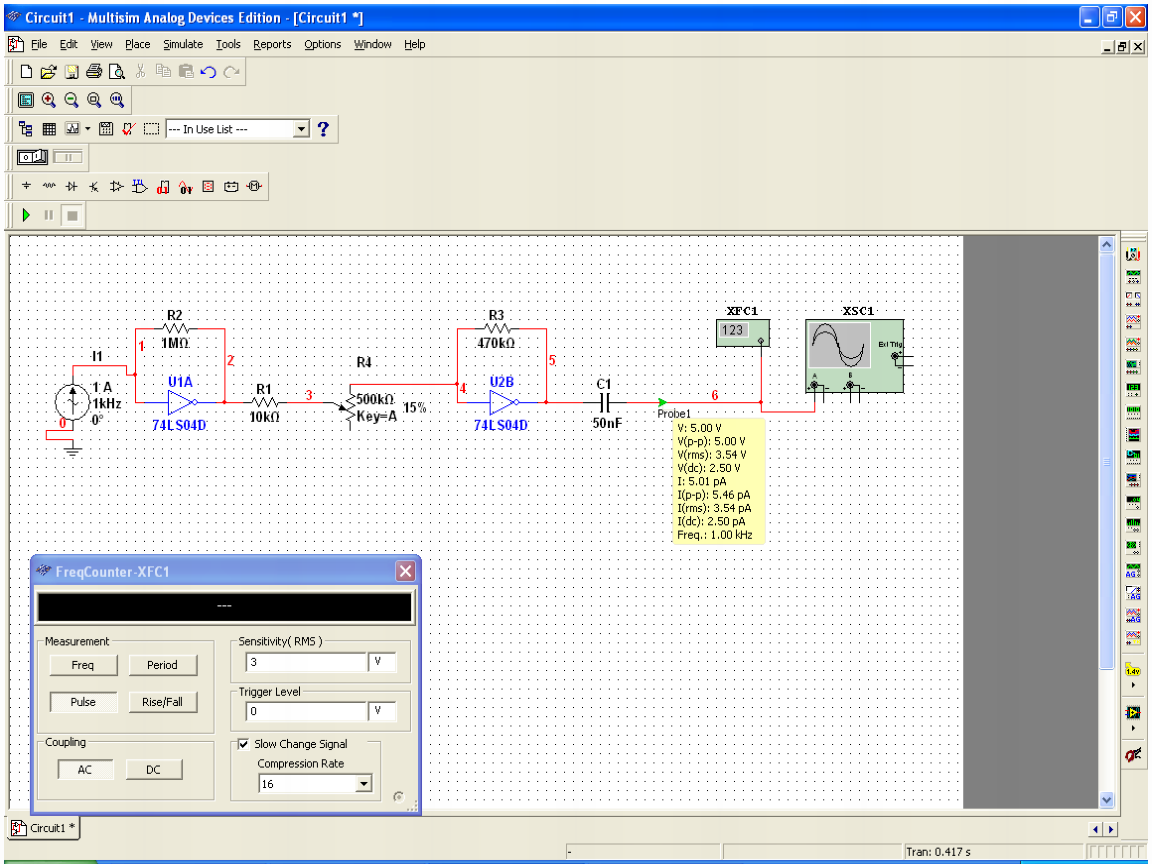This screenshot has width=1152, height=864.
Task: Toggle full screen view
Action: (26, 100)
